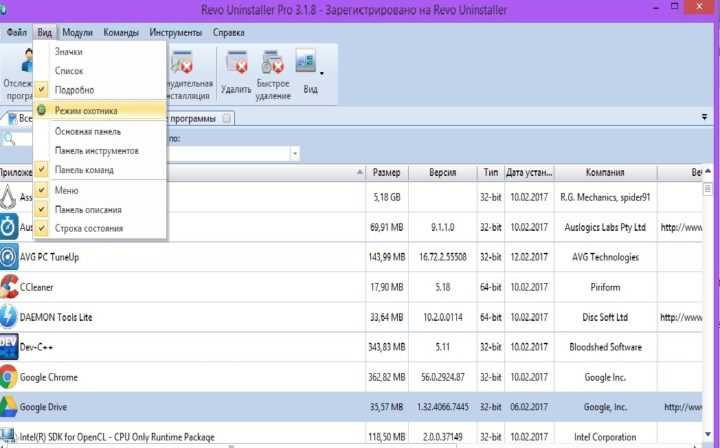Select the Google Drive row name
The height and width of the screenshot is (448, 720).
pyautogui.click(x=43, y=407)
